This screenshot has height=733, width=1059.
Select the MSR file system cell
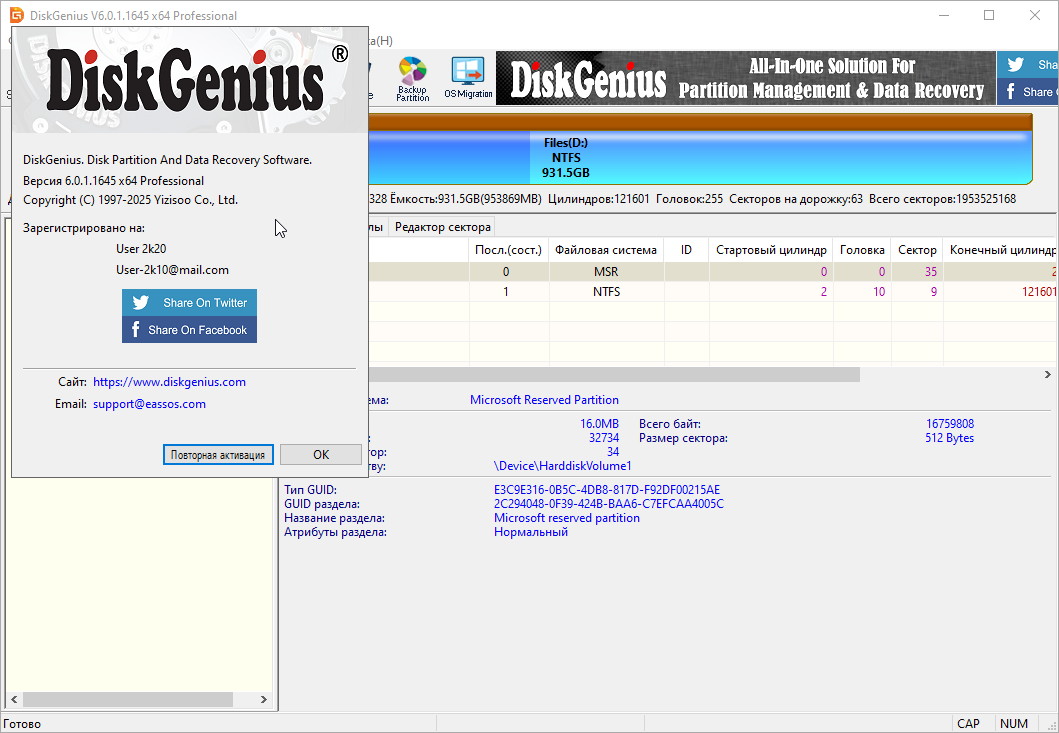[x=606, y=272]
